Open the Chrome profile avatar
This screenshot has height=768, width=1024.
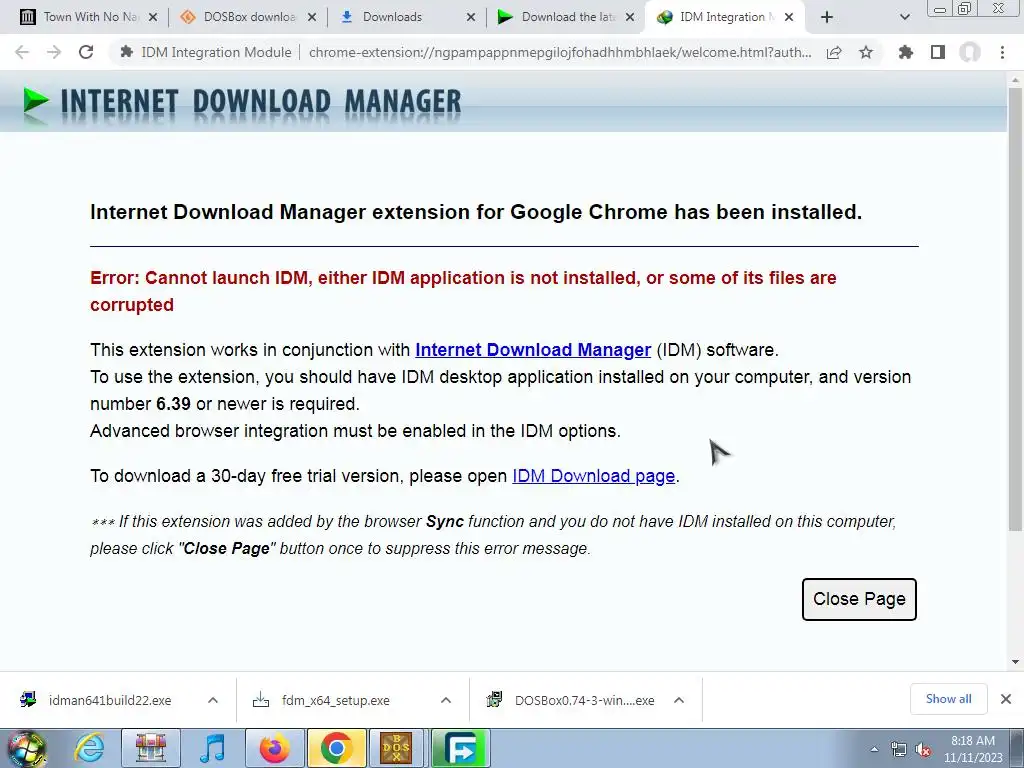click(x=970, y=52)
